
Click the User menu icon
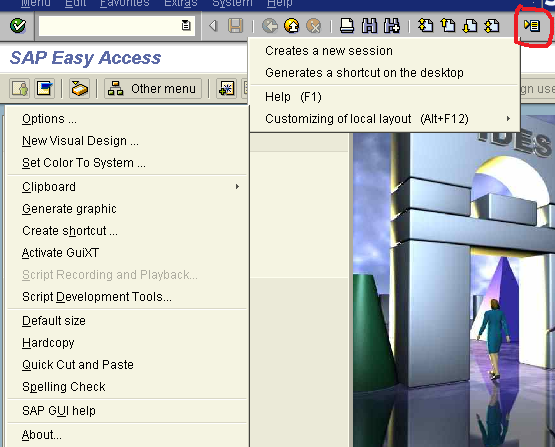pyautogui.click(x=19, y=88)
